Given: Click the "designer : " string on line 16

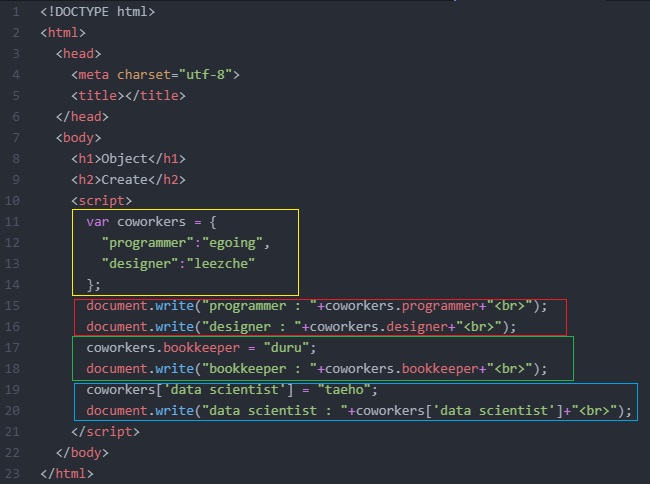Looking at the screenshot, I should coord(251,327).
